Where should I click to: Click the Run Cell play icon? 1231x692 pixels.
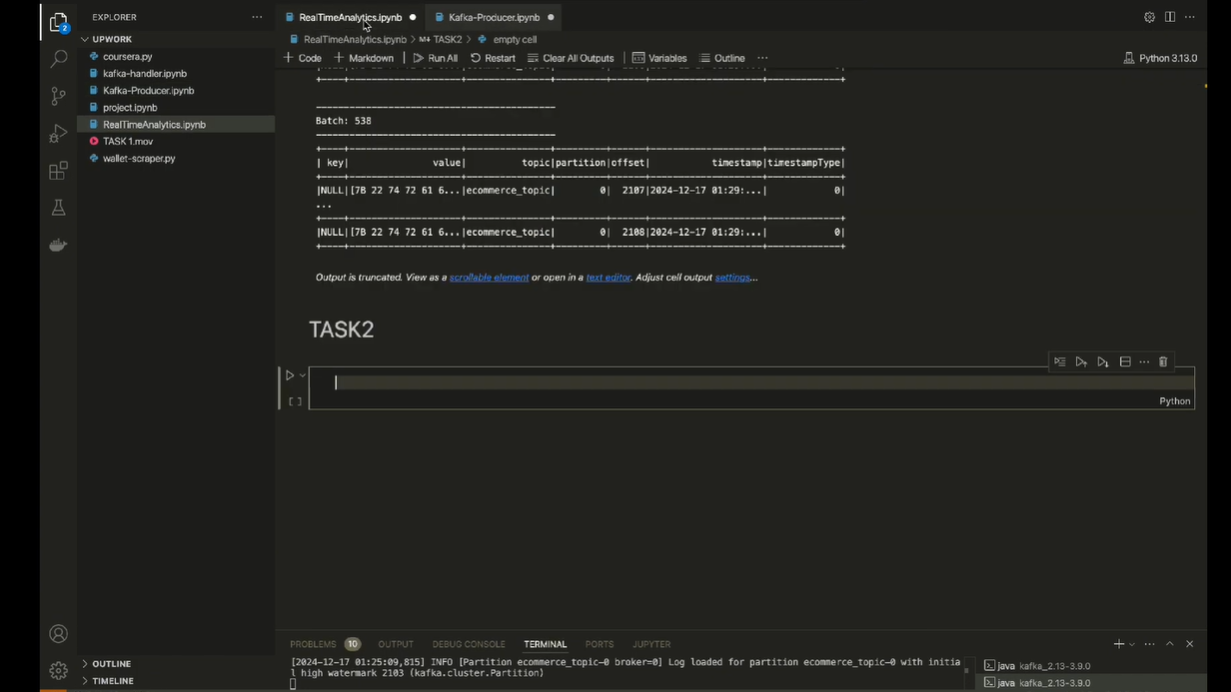289,376
